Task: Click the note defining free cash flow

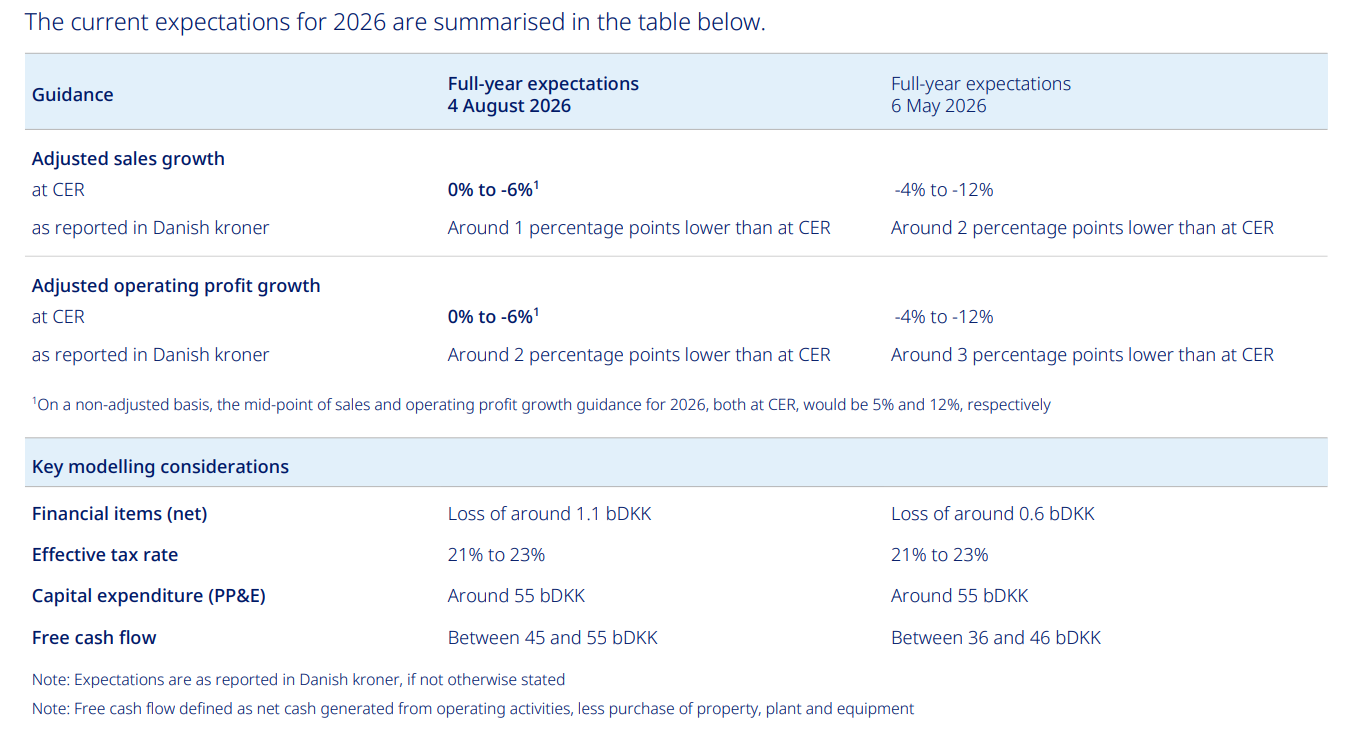Action: point(473,709)
